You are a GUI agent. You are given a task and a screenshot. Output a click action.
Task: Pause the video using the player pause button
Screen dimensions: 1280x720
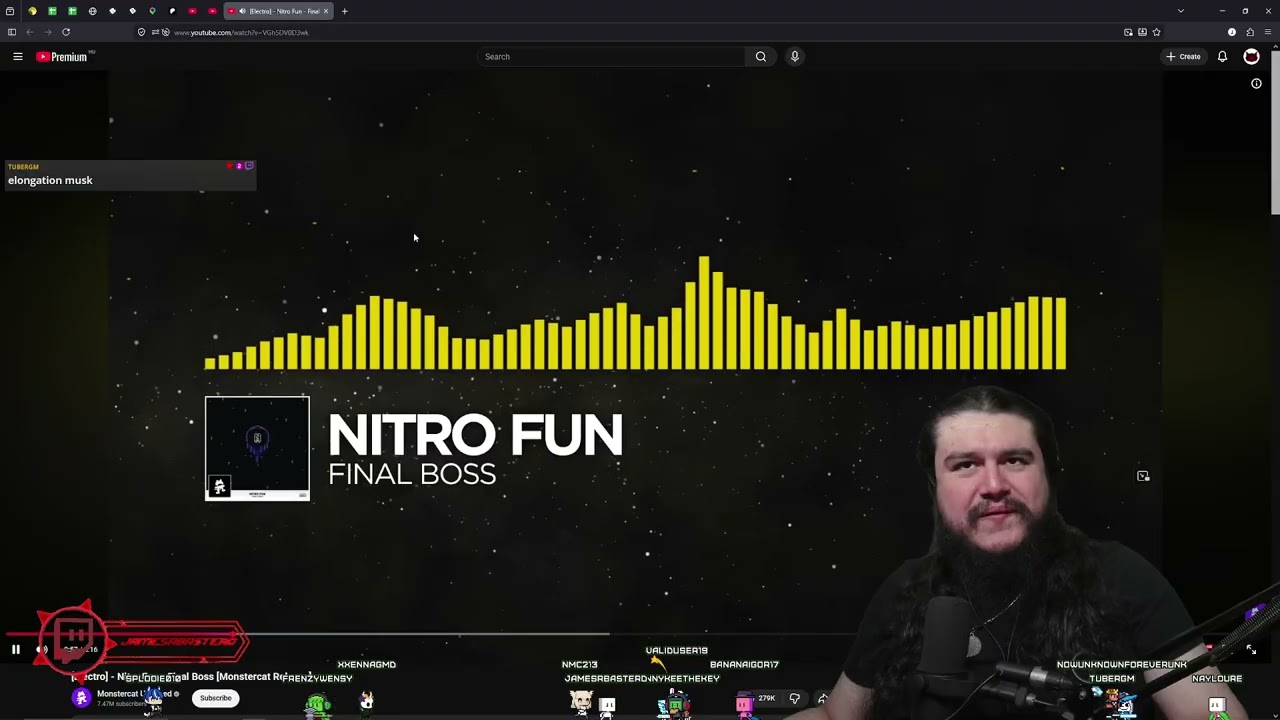pyautogui.click(x=16, y=650)
